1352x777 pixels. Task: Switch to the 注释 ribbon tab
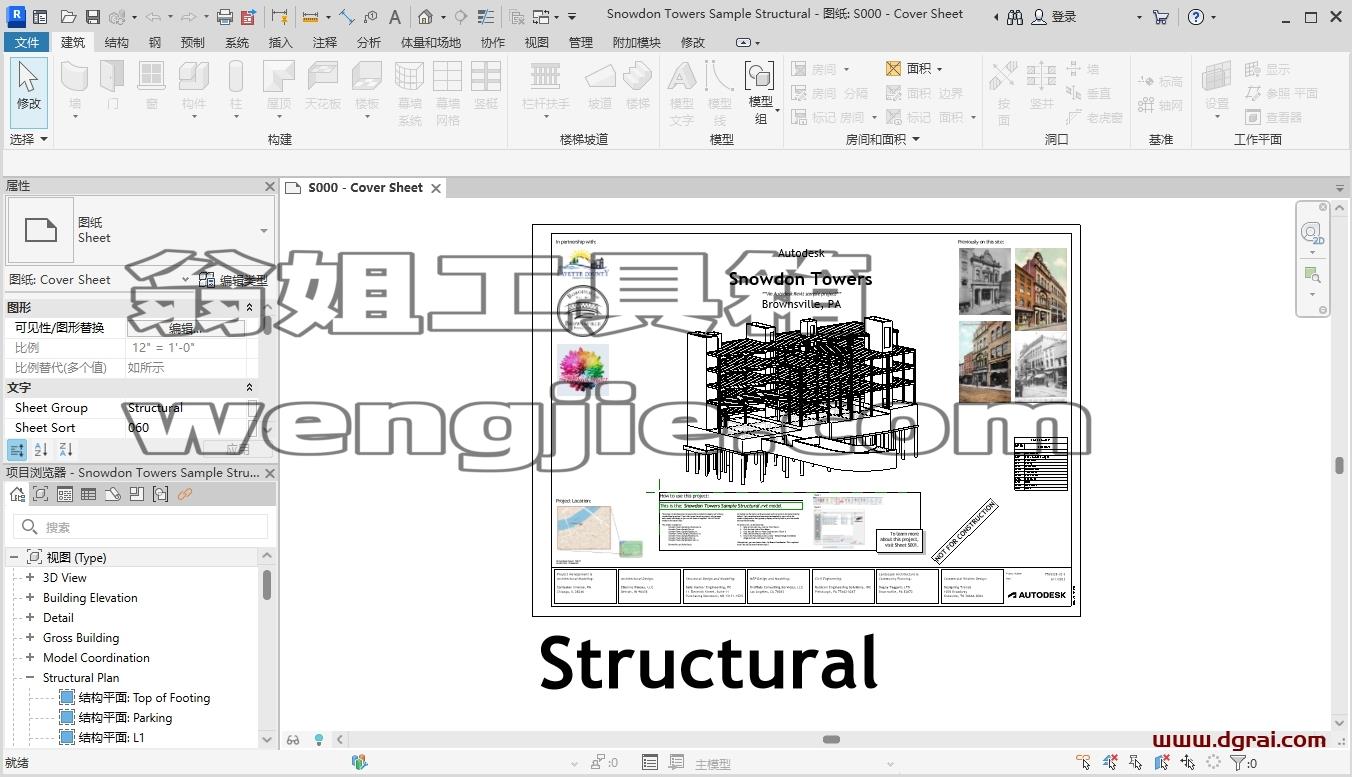(x=325, y=42)
